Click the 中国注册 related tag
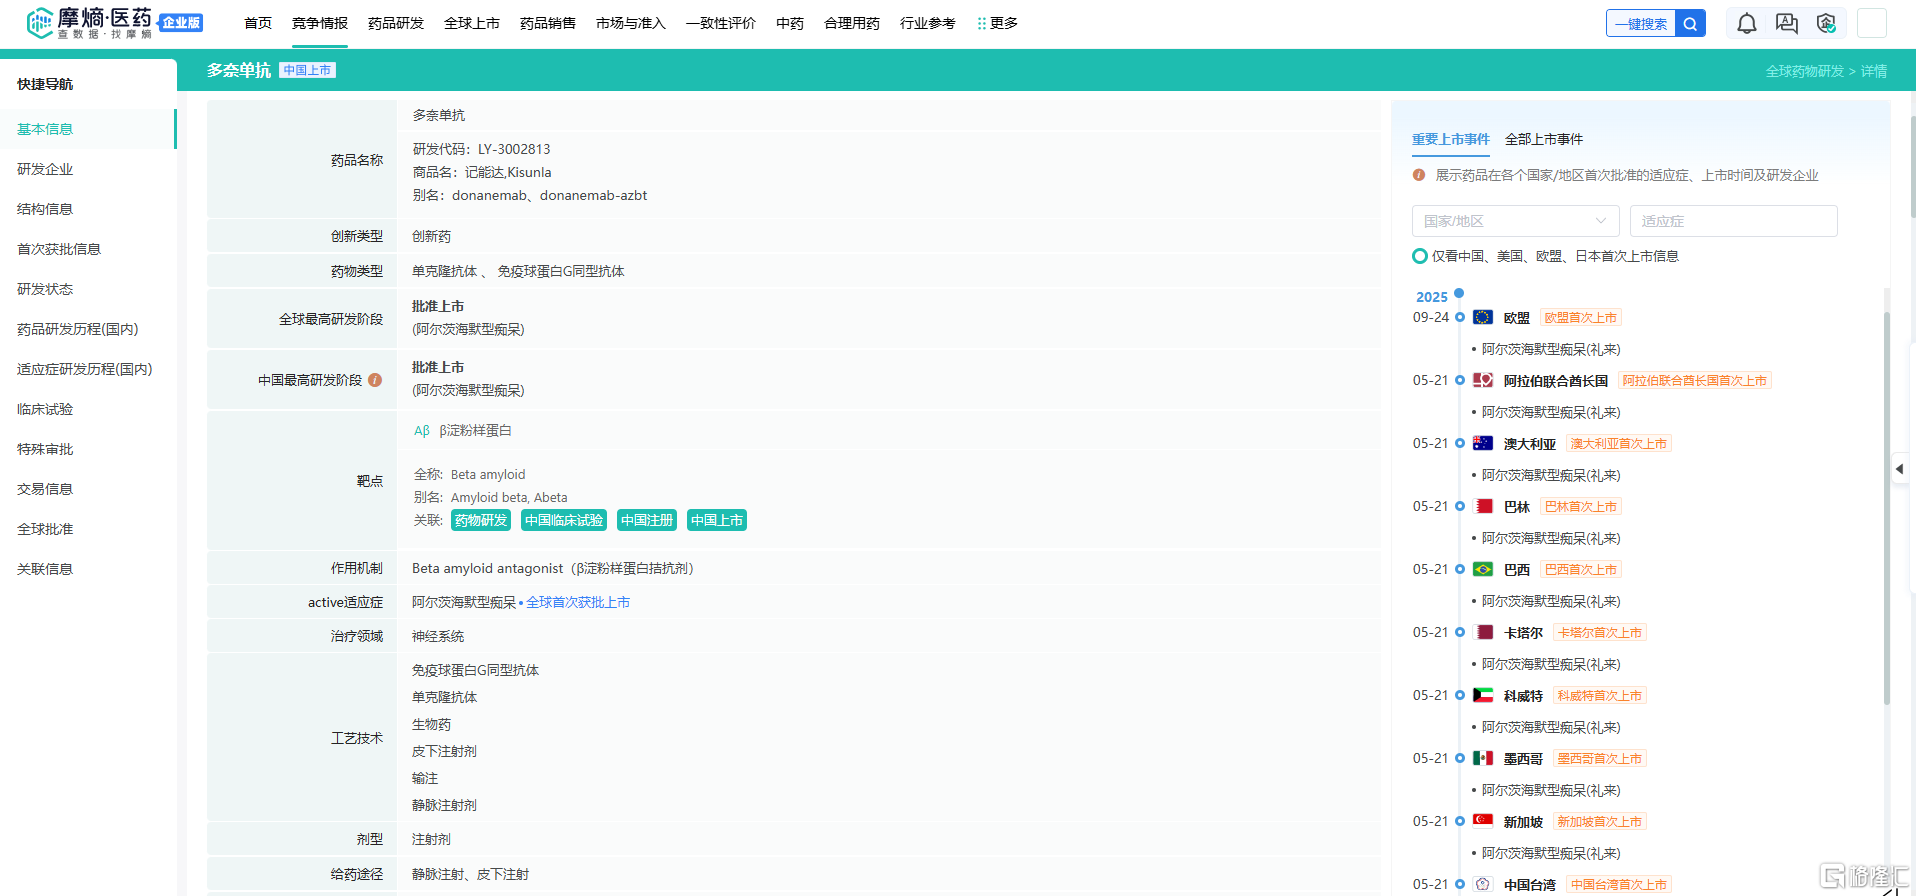The width and height of the screenshot is (1916, 896). tap(647, 520)
